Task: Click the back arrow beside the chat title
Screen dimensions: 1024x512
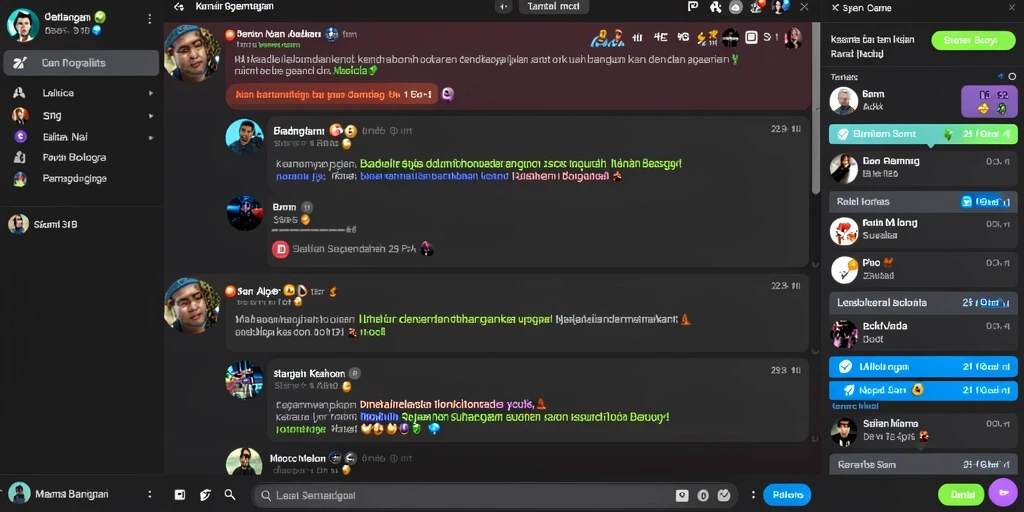Action: point(179,7)
